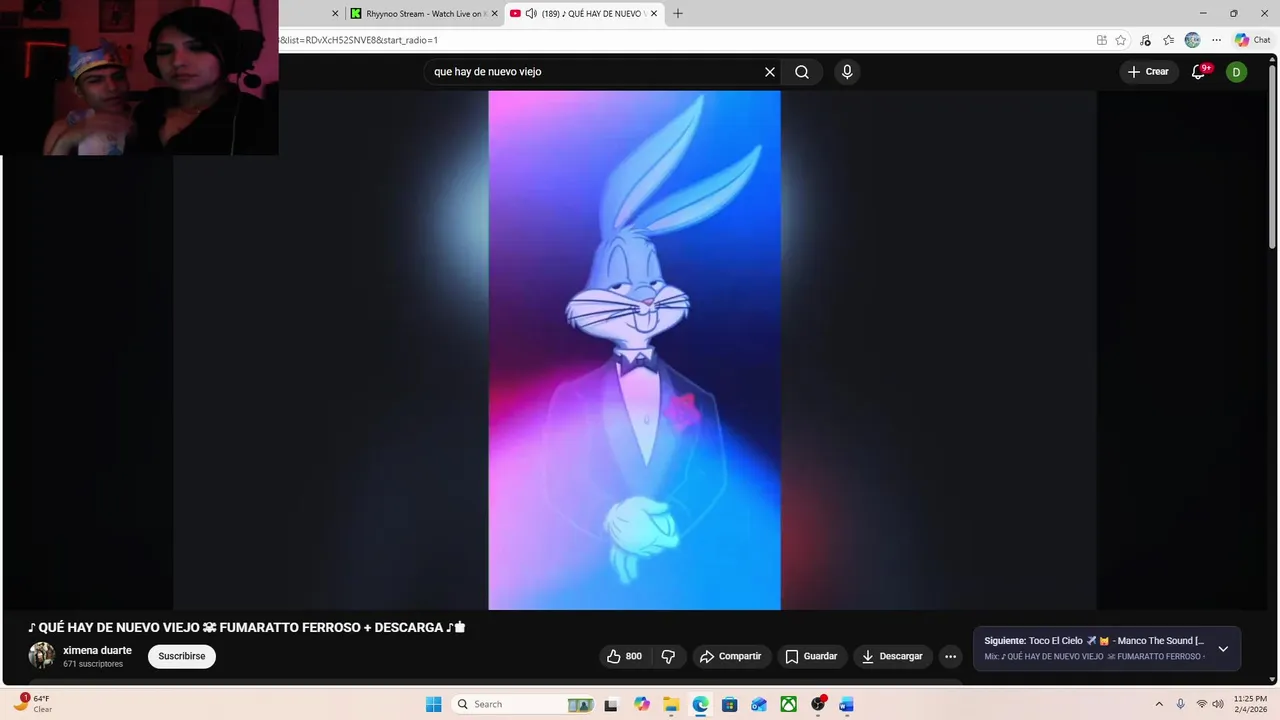Like the video with thumbs-up 800

pyautogui.click(x=624, y=656)
